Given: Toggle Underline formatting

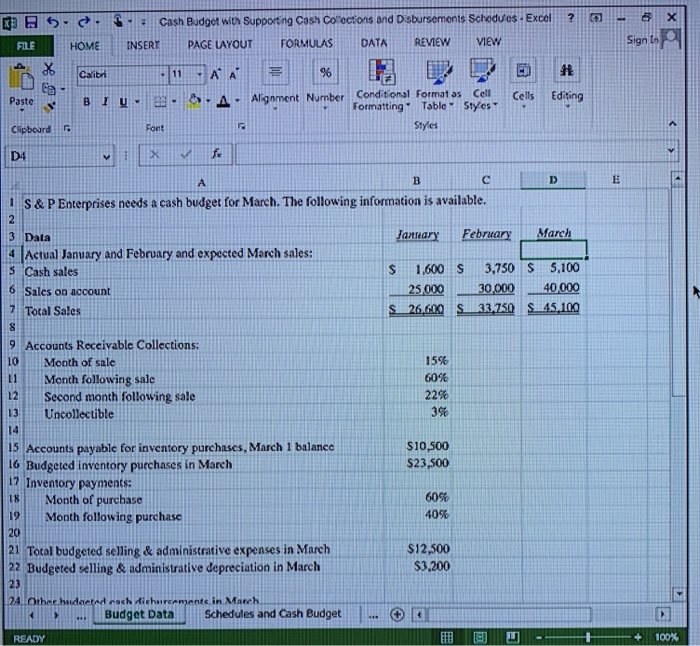Looking at the screenshot, I should coord(123,102).
